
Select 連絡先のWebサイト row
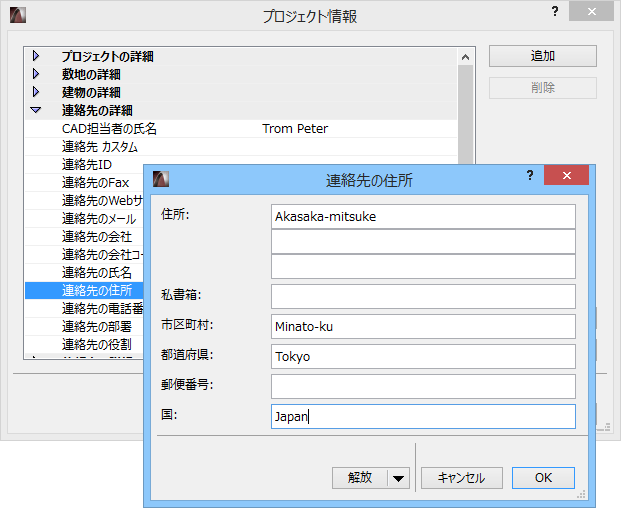coord(84,201)
